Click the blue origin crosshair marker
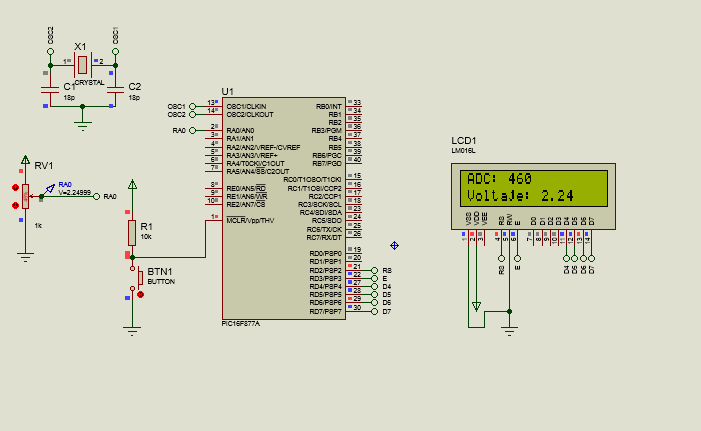Image resolution: width=701 pixels, height=431 pixels. (394, 245)
